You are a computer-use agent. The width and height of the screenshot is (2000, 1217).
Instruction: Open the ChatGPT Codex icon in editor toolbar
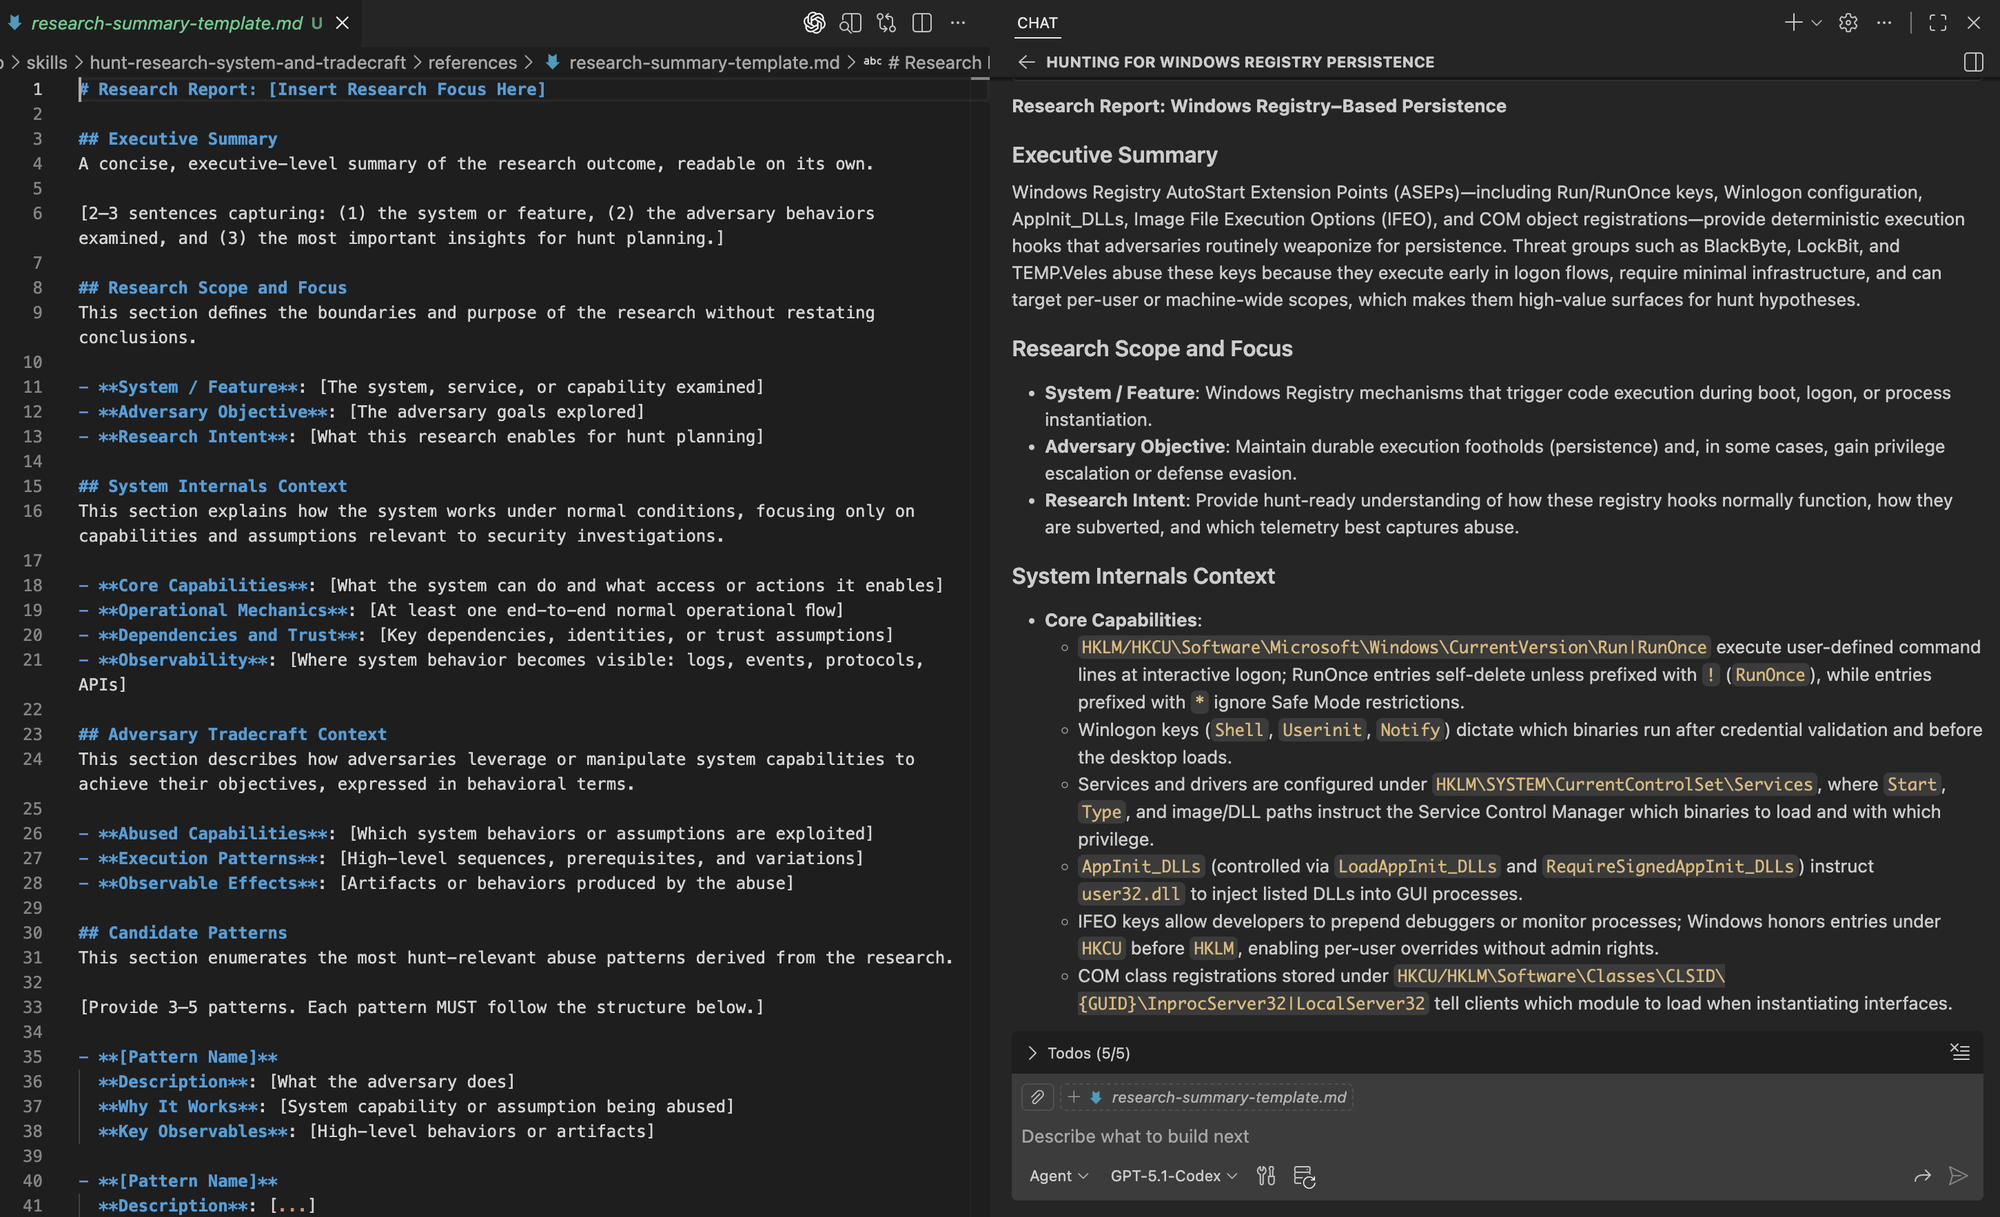[x=814, y=23]
